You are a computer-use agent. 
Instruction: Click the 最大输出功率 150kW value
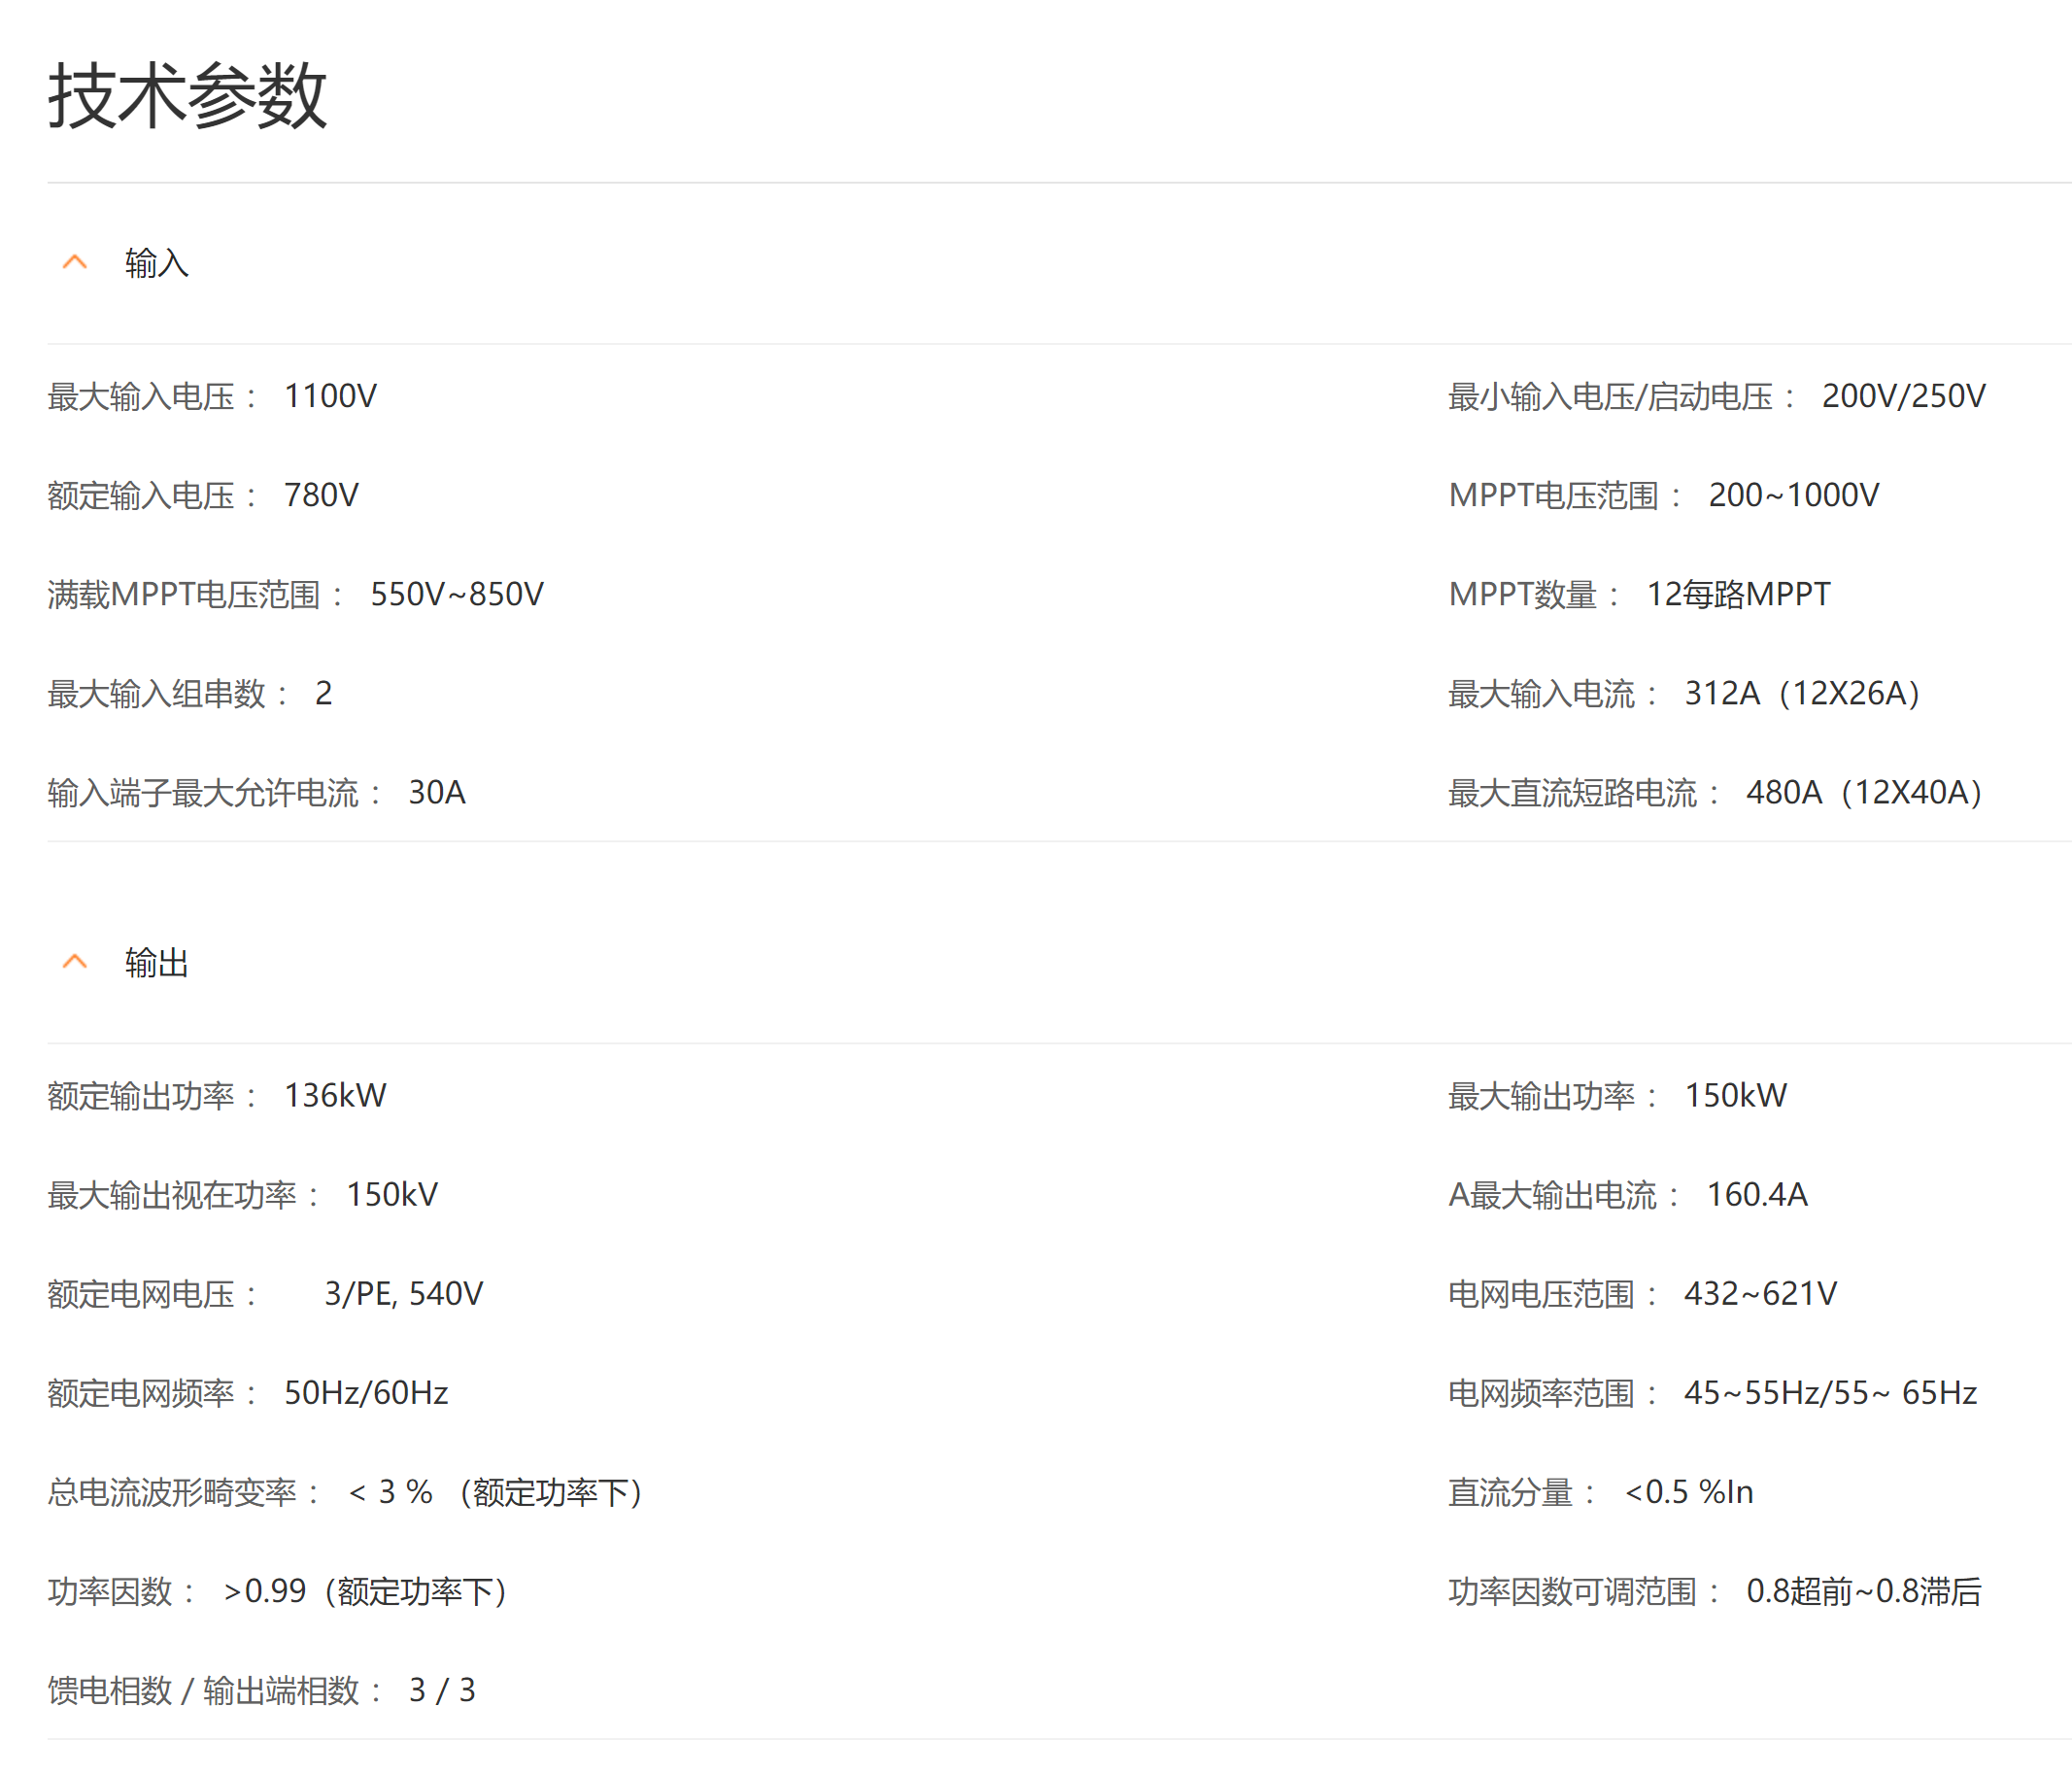click(x=1735, y=1095)
